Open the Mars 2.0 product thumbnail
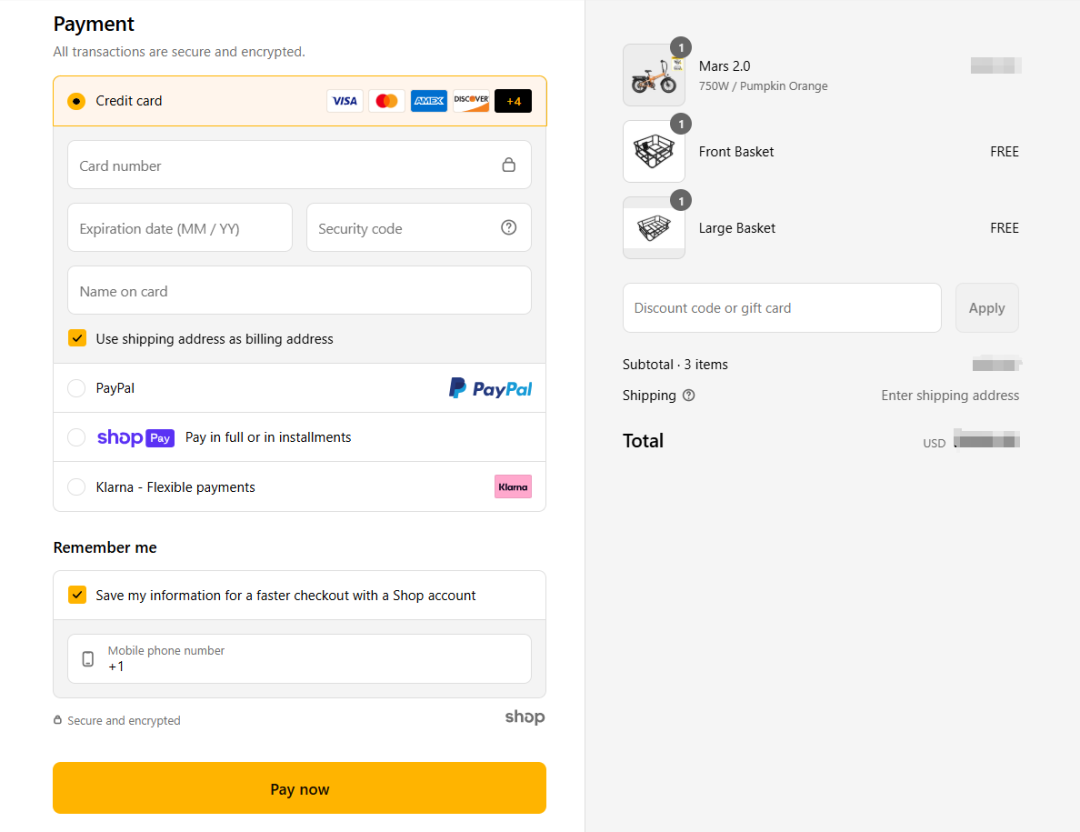 [x=654, y=75]
